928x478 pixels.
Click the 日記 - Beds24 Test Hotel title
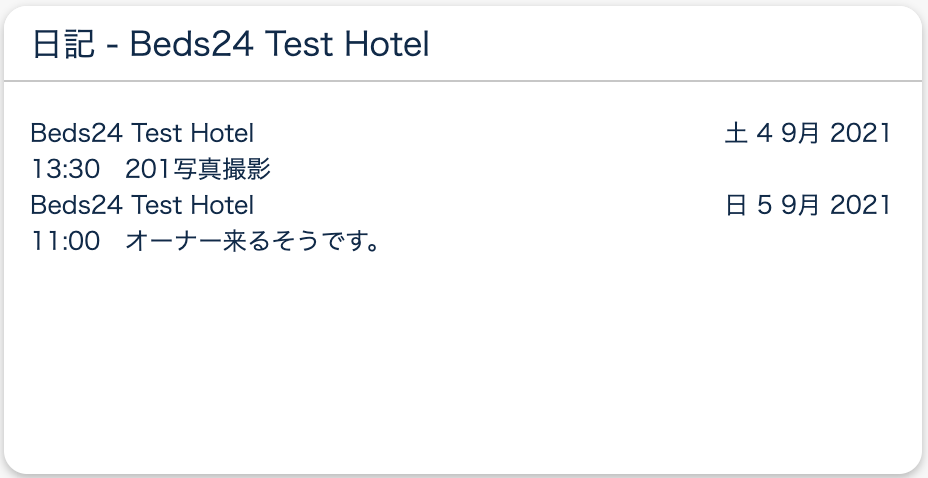(x=231, y=45)
